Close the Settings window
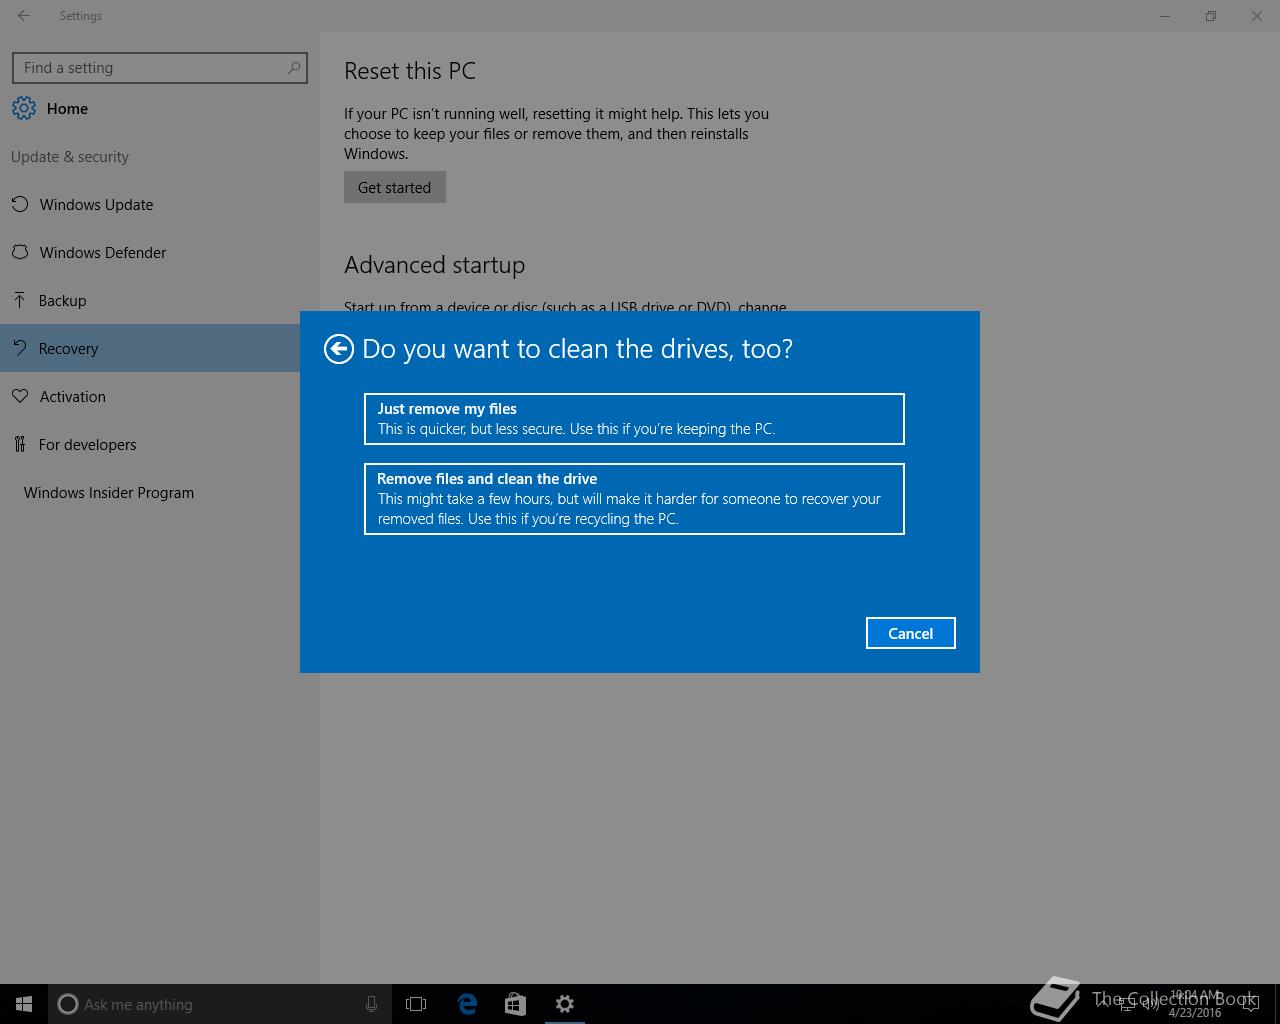Screen dimensions: 1280x1024 point(1257,16)
